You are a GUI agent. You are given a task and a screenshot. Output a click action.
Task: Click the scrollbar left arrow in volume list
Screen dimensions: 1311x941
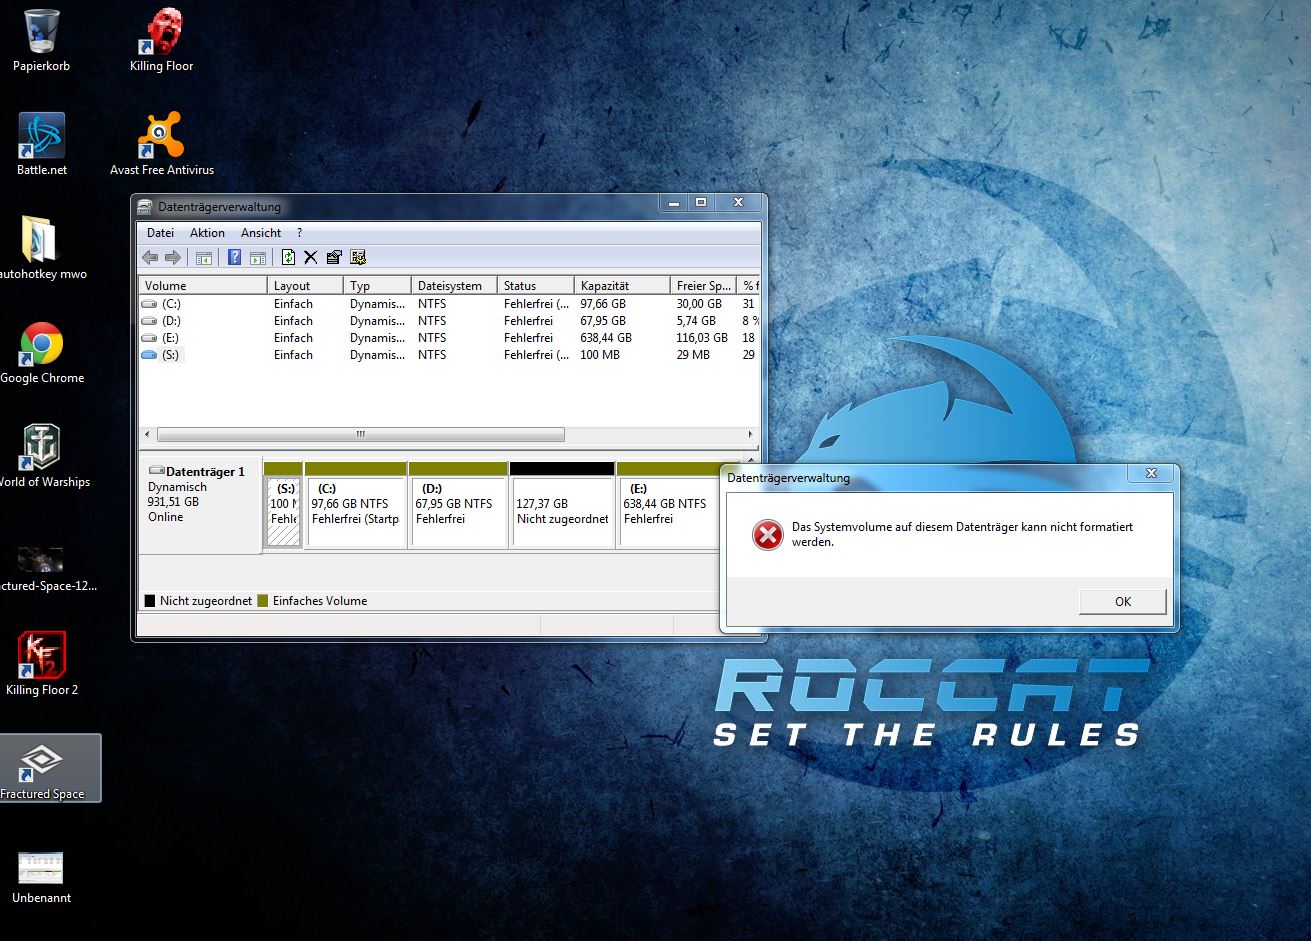coord(147,435)
